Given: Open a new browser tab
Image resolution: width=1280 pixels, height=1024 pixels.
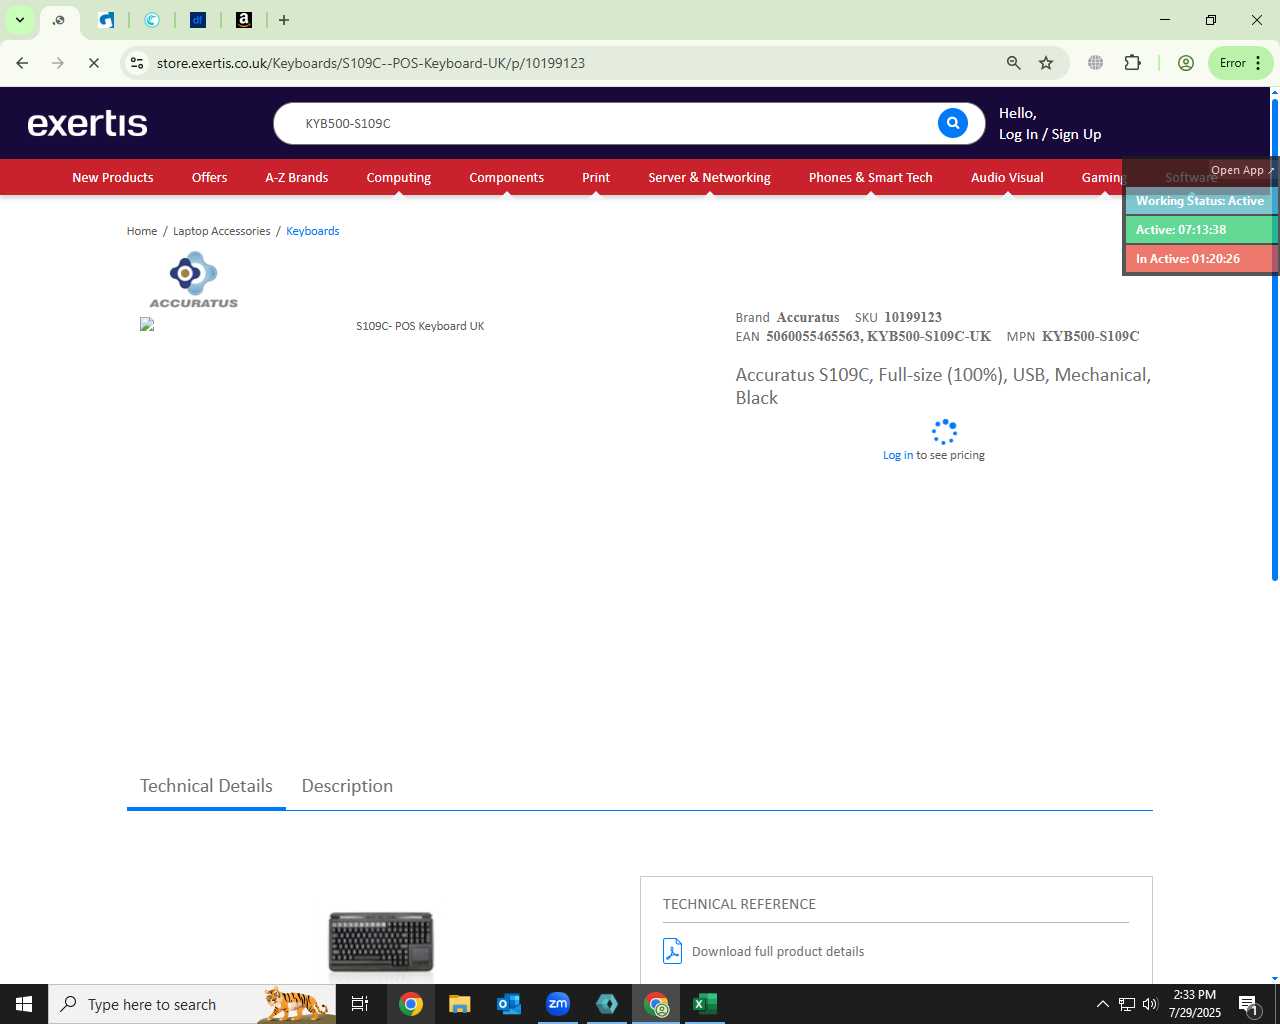Looking at the screenshot, I should [284, 20].
